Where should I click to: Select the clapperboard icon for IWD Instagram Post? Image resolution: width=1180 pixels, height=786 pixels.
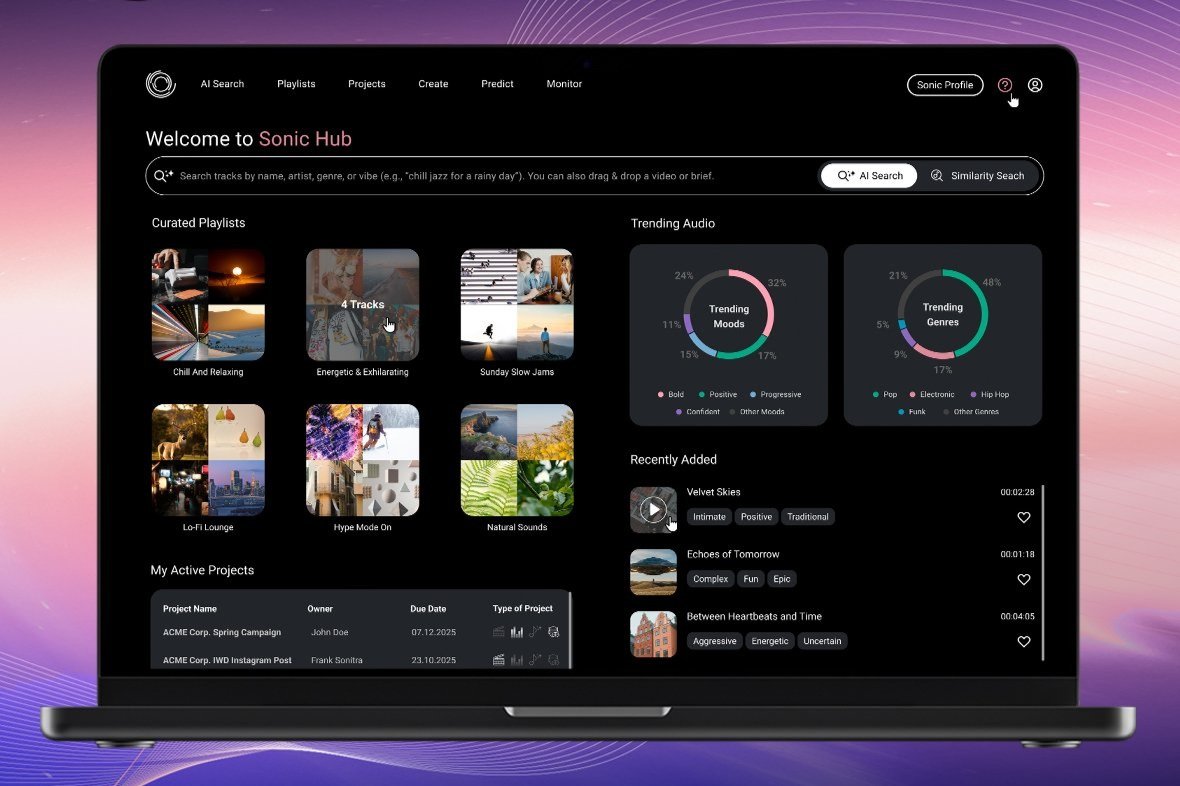(498, 659)
